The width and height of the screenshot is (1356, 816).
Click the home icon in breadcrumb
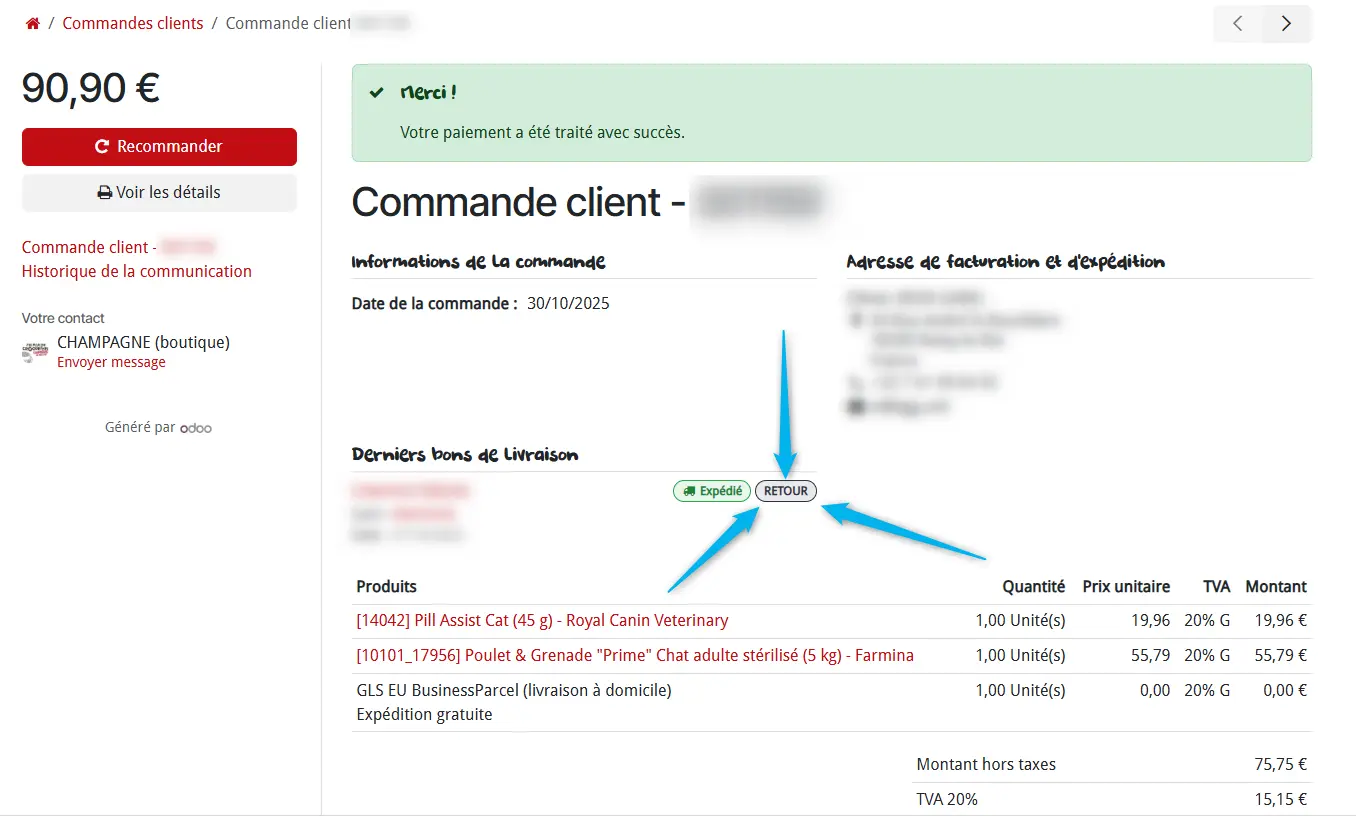(x=33, y=23)
